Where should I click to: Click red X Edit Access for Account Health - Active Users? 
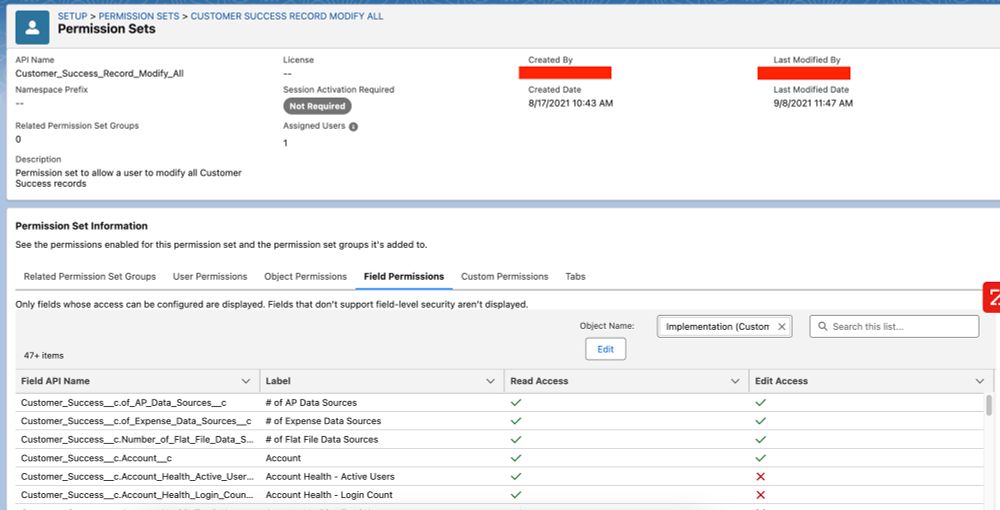click(x=760, y=476)
